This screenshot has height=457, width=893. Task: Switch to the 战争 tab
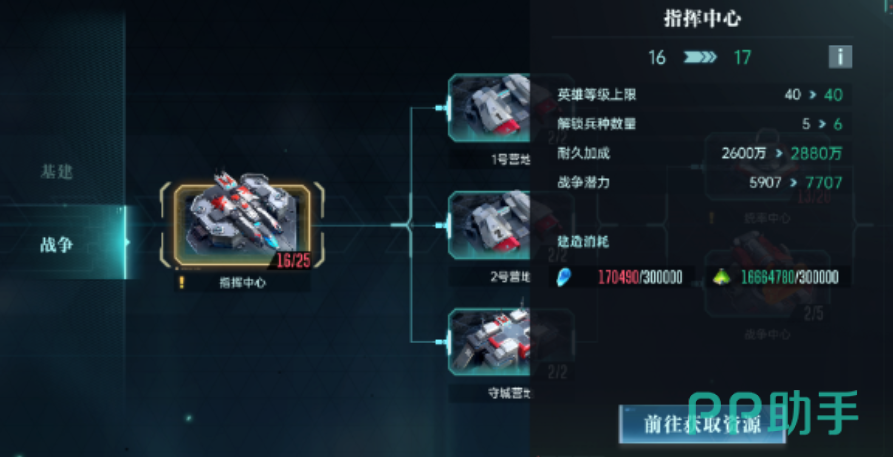click(57, 245)
